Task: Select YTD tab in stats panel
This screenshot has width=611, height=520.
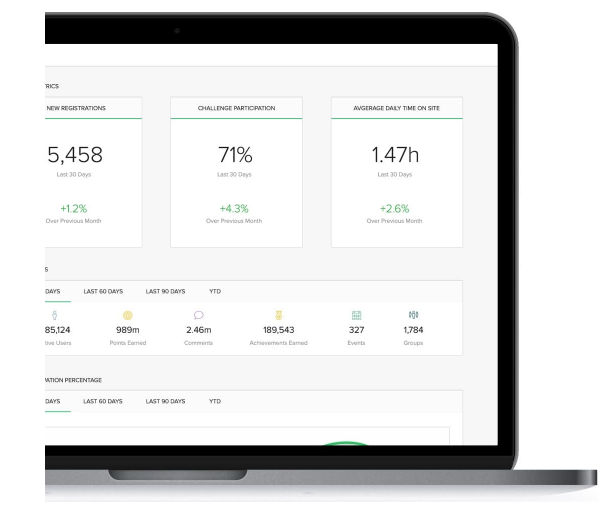Action: click(215, 292)
